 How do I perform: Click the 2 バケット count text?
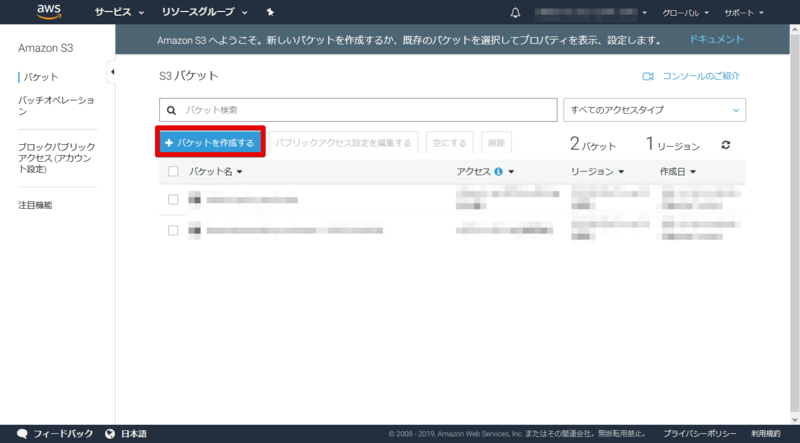[592, 144]
